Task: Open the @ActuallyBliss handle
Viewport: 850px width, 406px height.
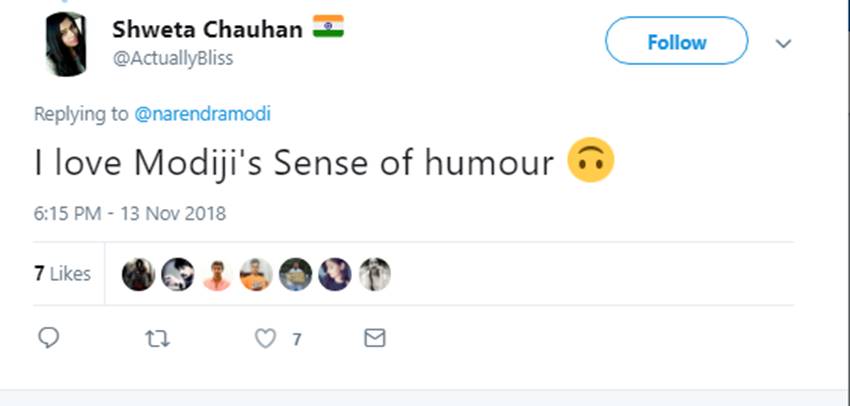Action: pos(172,58)
